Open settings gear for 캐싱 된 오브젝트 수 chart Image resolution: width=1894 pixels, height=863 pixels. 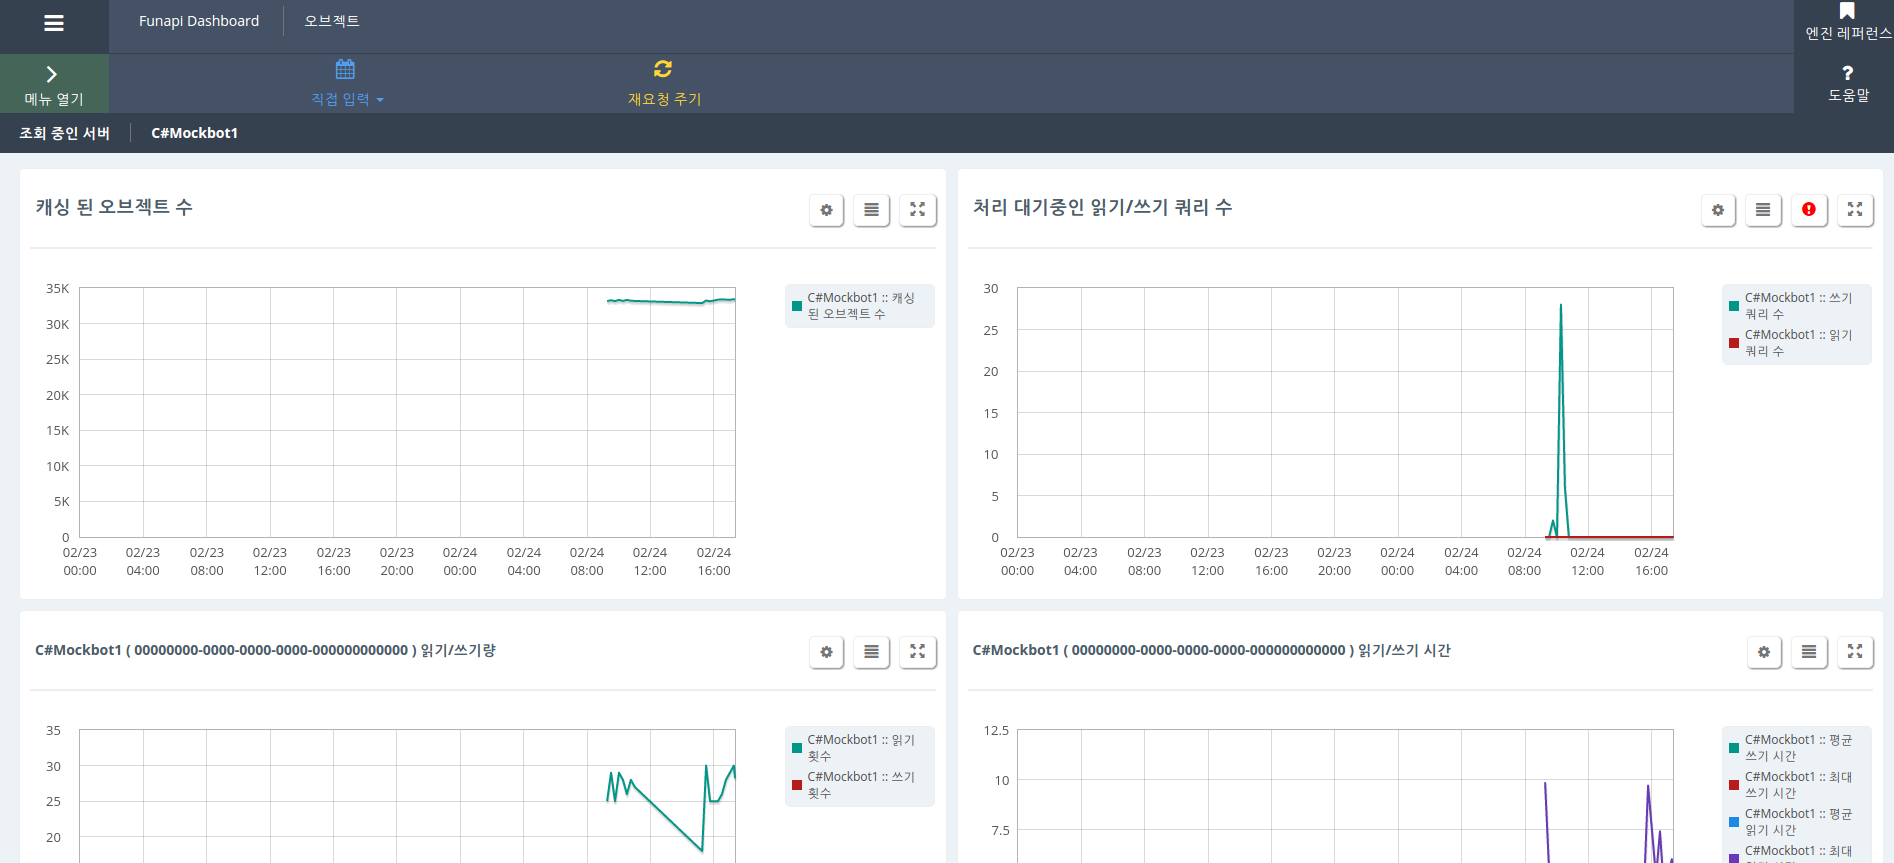coord(826,210)
